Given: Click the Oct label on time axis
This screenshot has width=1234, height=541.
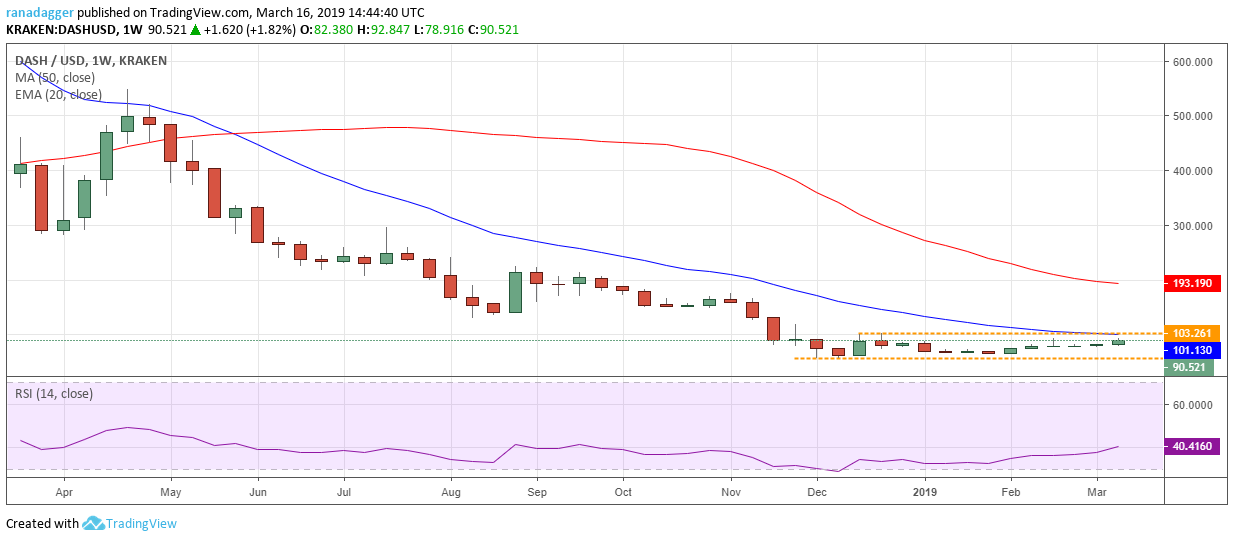Looking at the screenshot, I should [623, 492].
